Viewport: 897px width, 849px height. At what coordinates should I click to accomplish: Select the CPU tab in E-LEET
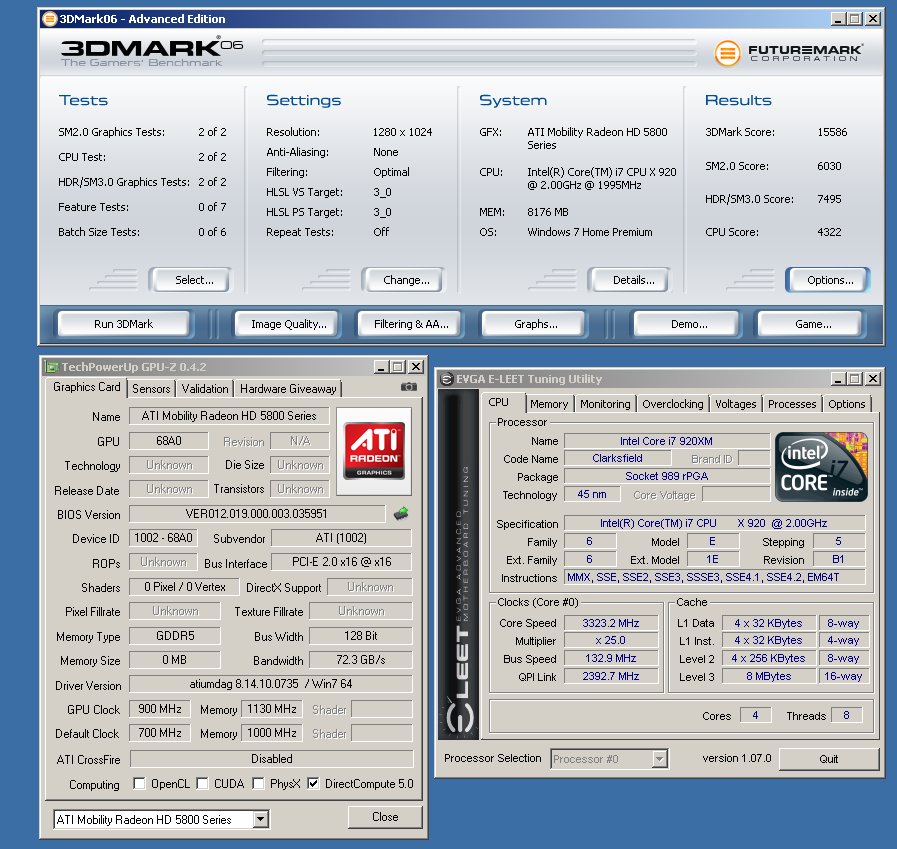click(498, 402)
